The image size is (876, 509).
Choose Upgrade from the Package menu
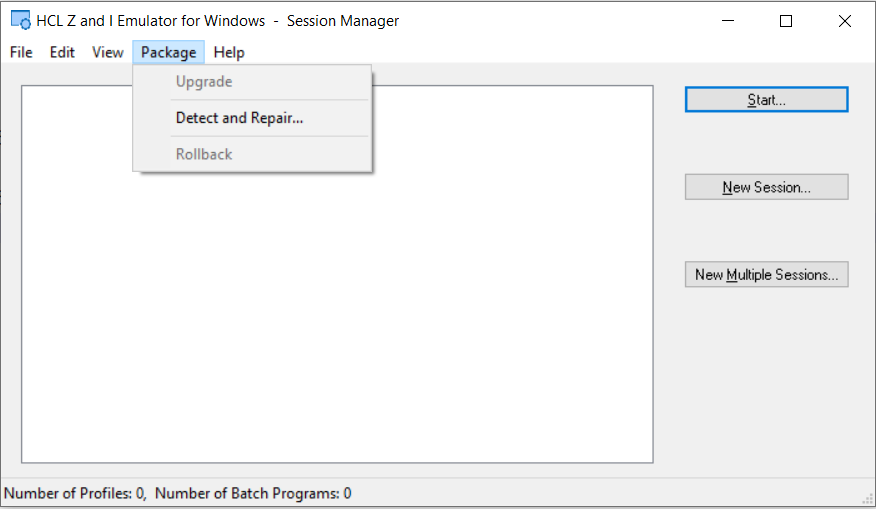(204, 82)
